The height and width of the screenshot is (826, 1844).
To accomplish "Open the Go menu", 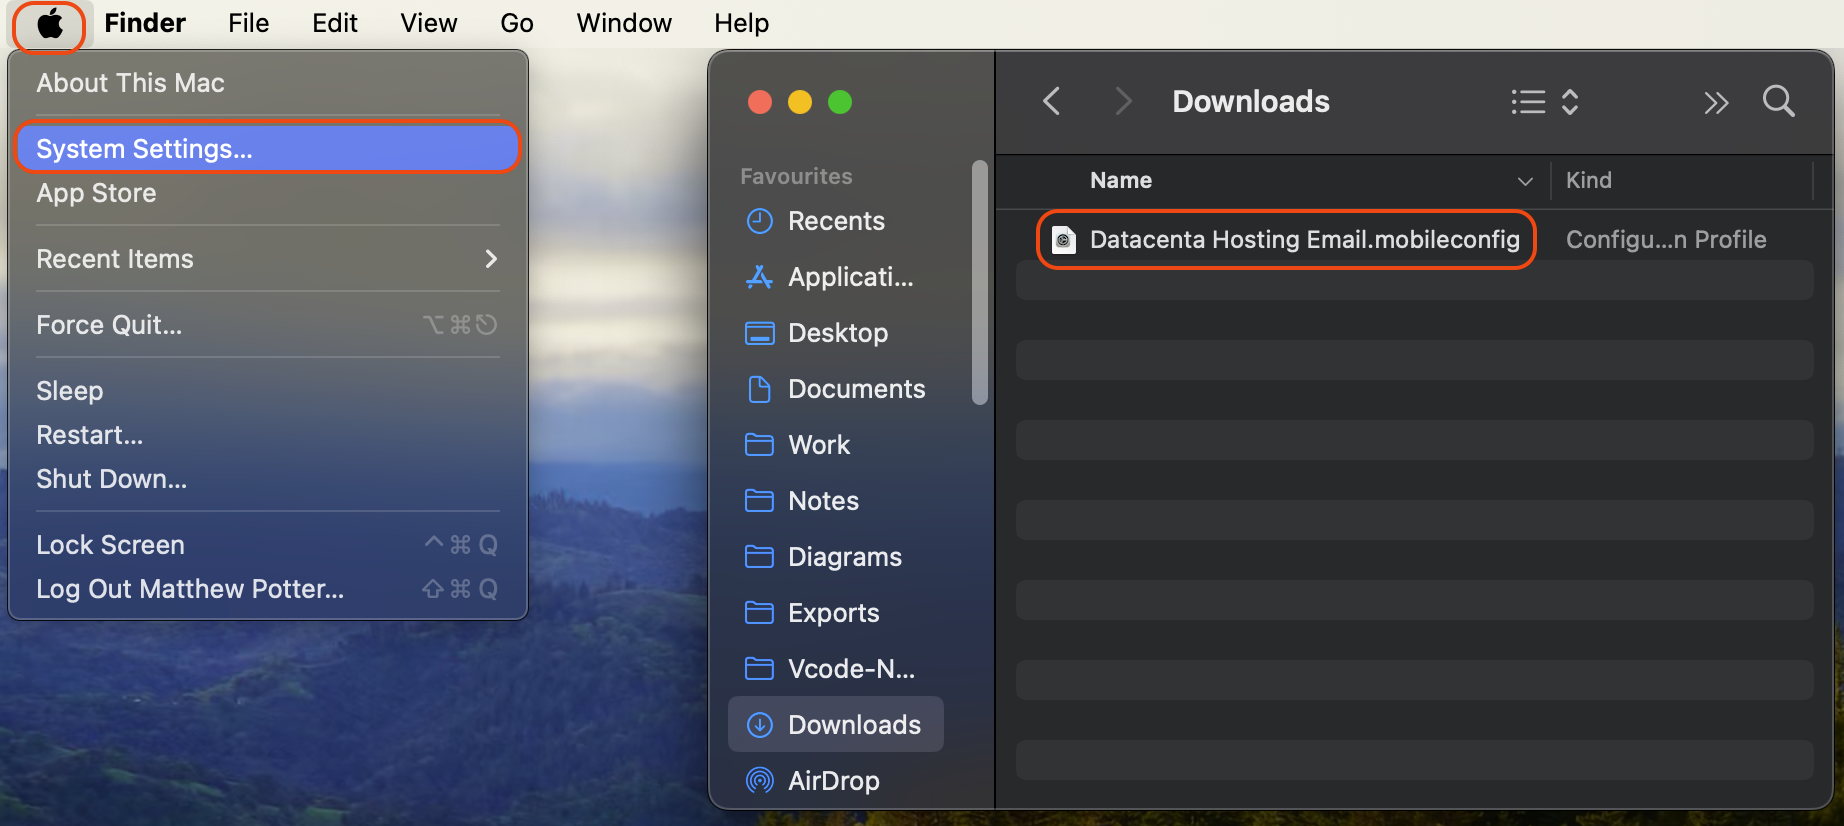I will click(x=517, y=23).
